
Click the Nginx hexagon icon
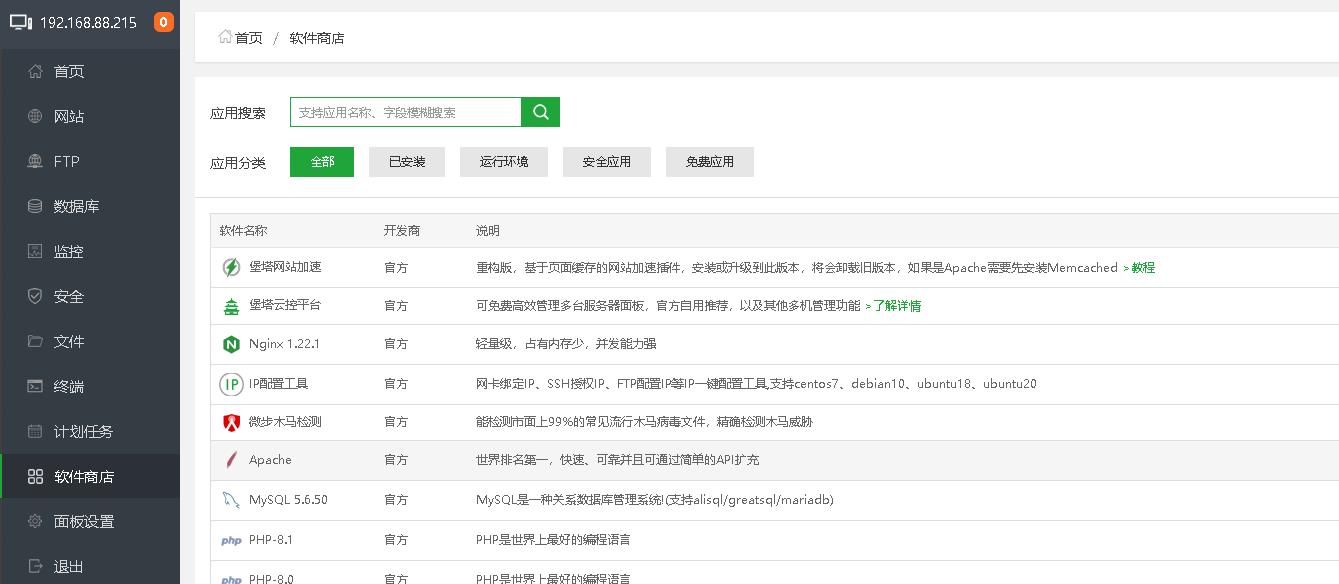click(231, 344)
